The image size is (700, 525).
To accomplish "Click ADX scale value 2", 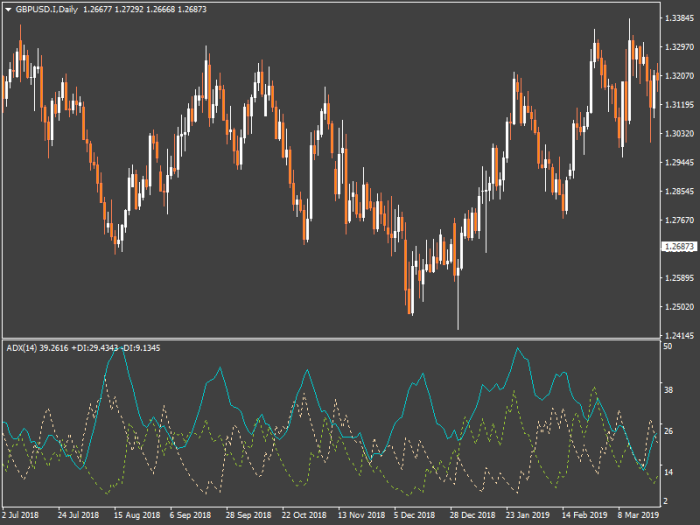I will (x=666, y=501).
